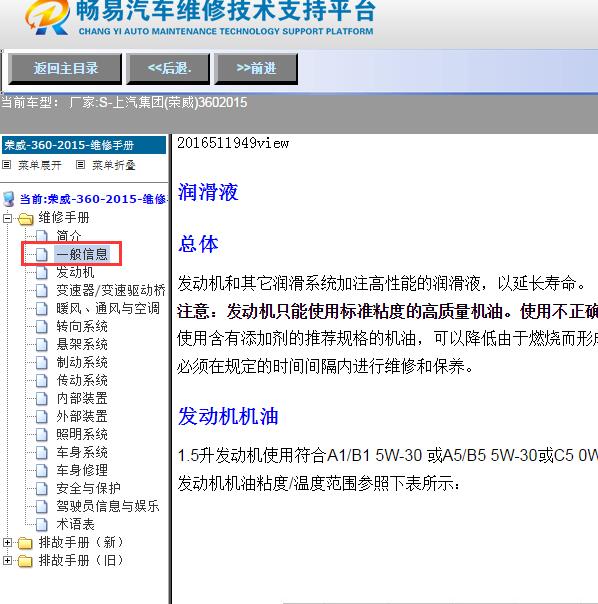This screenshot has height=604, width=598.
Task: Click page icon next to 简介
Action: tap(42, 236)
